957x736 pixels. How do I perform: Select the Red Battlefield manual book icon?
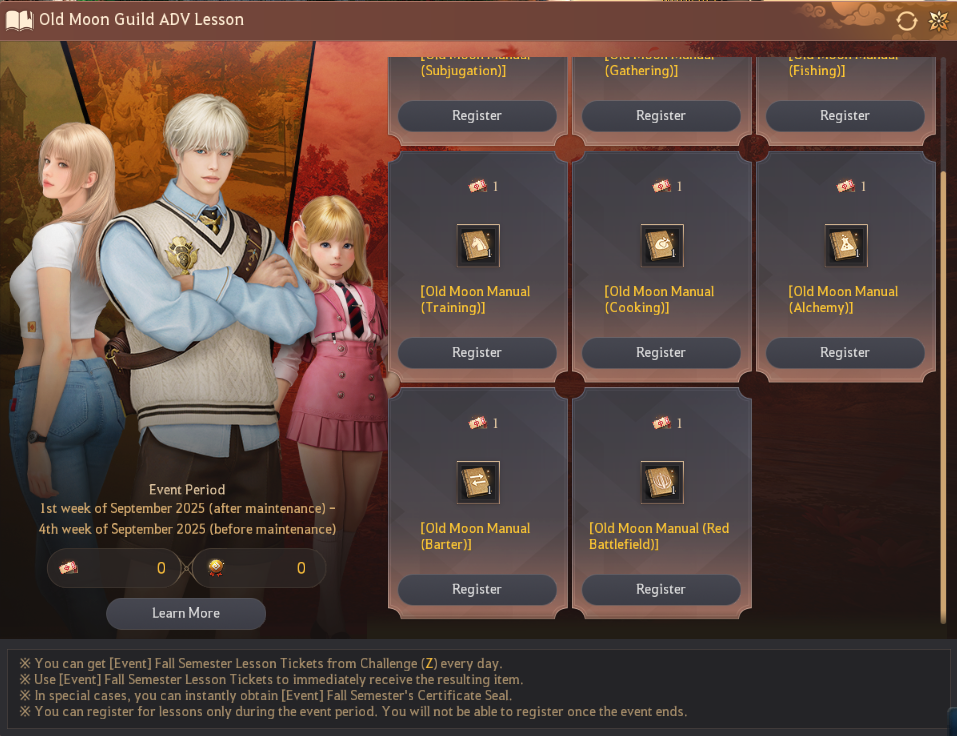click(x=662, y=482)
